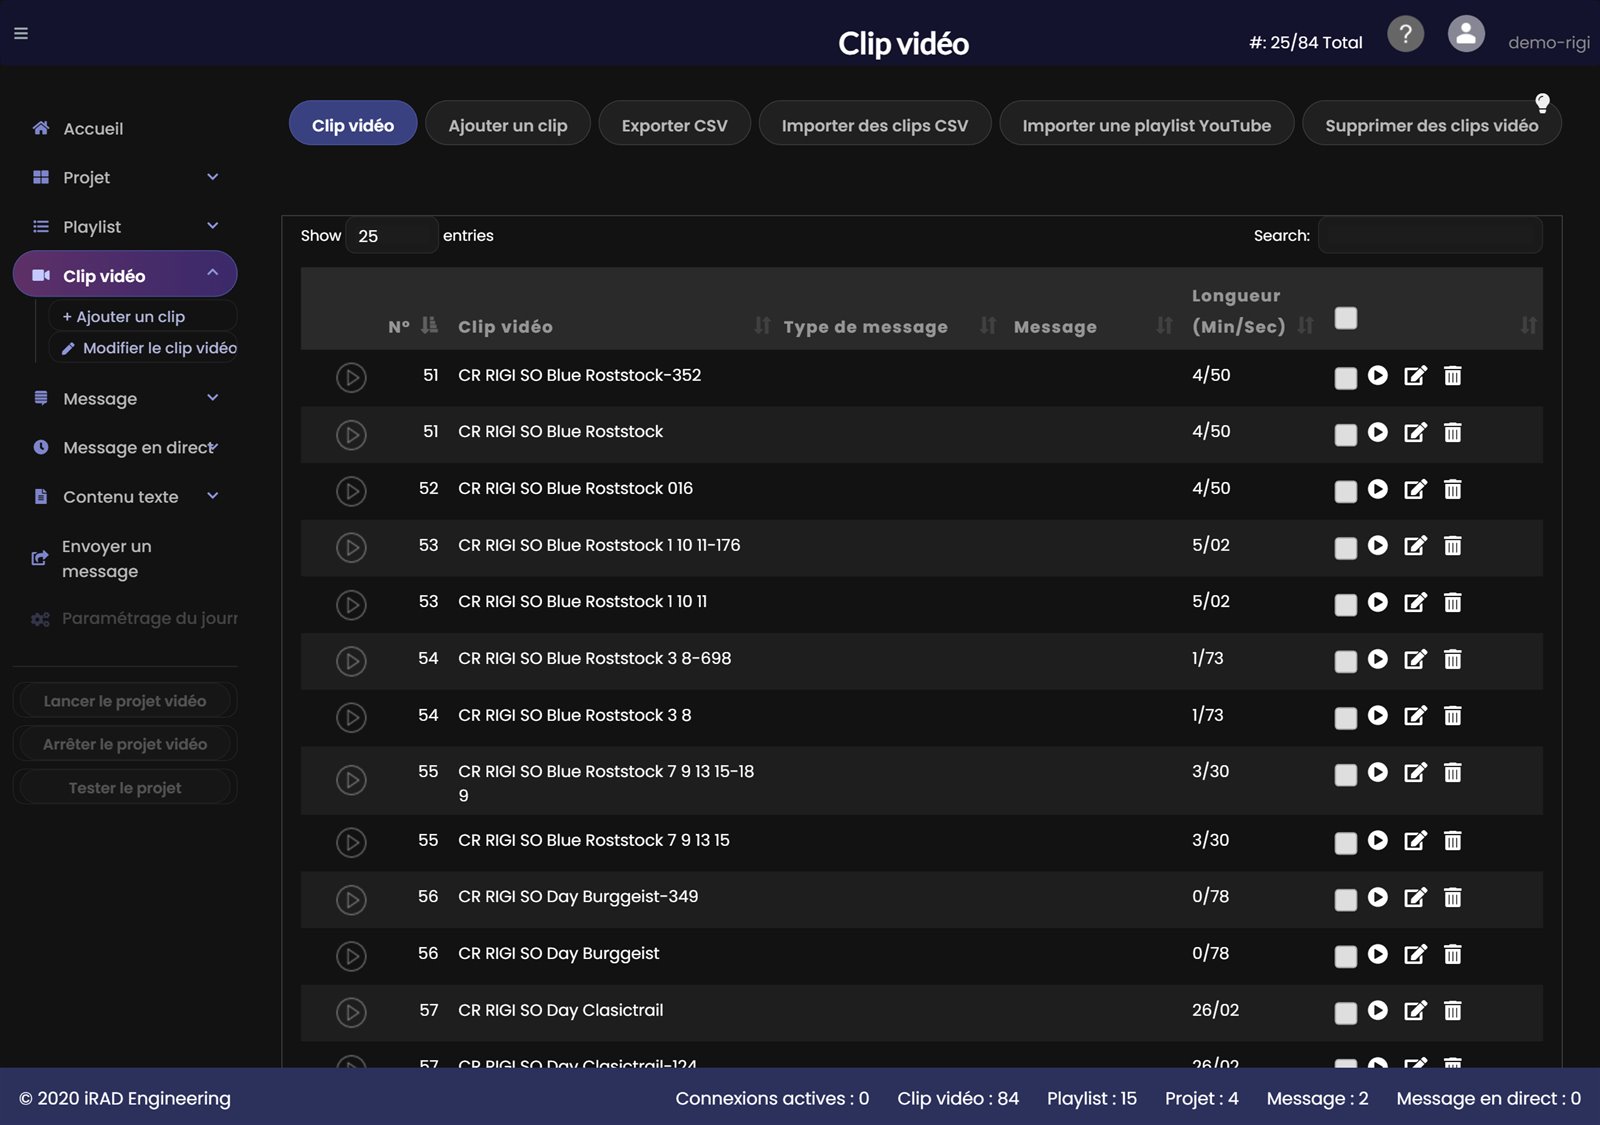This screenshot has height=1125, width=1600.
Task: Play clip CR RIGI SO Blue Roststock 3 8-698
Action: (1378, 658)
